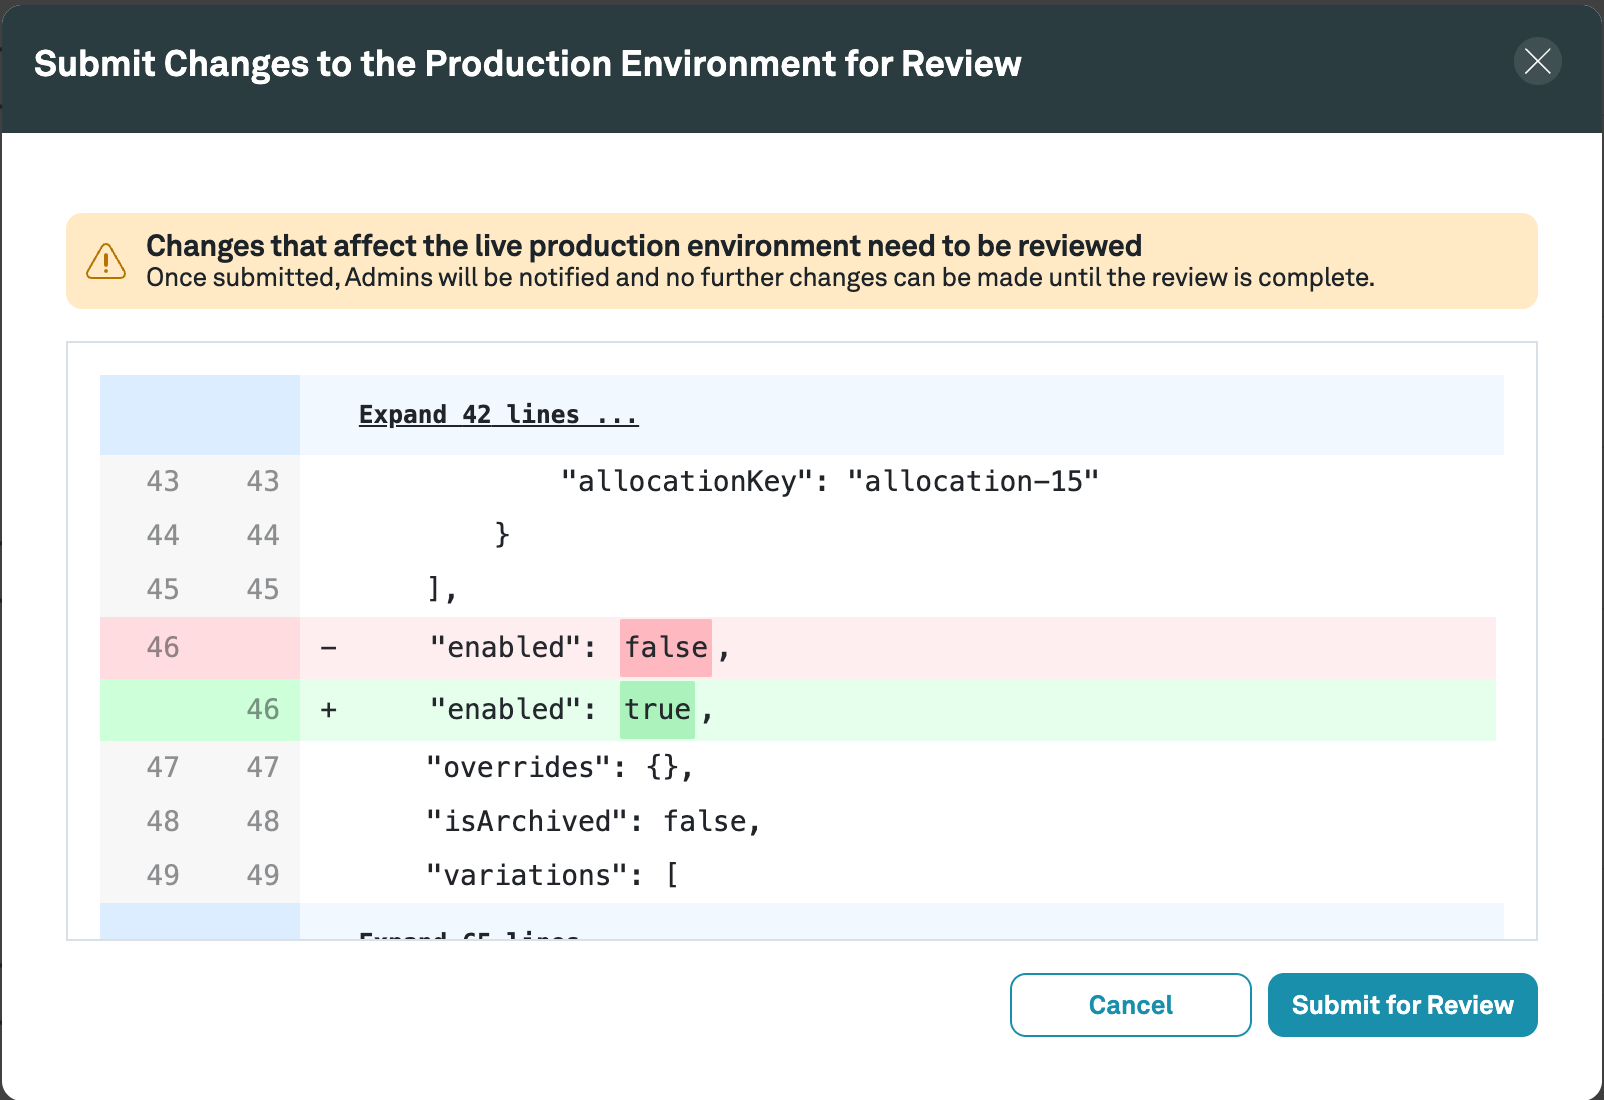
Task: Click the "variations" line of code
Action: click(x=551, y=876)
